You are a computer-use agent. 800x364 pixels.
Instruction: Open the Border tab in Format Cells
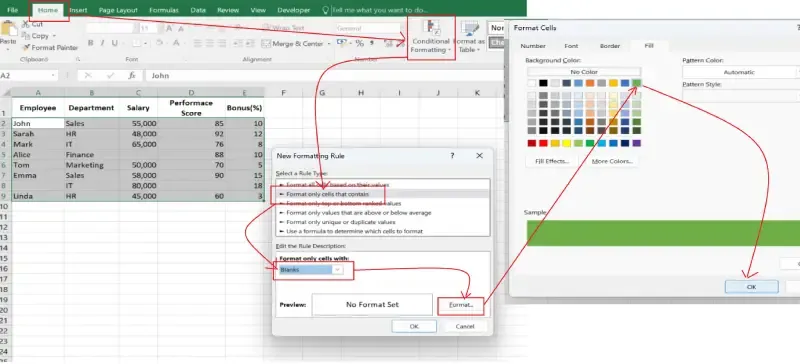click(610, 46)
